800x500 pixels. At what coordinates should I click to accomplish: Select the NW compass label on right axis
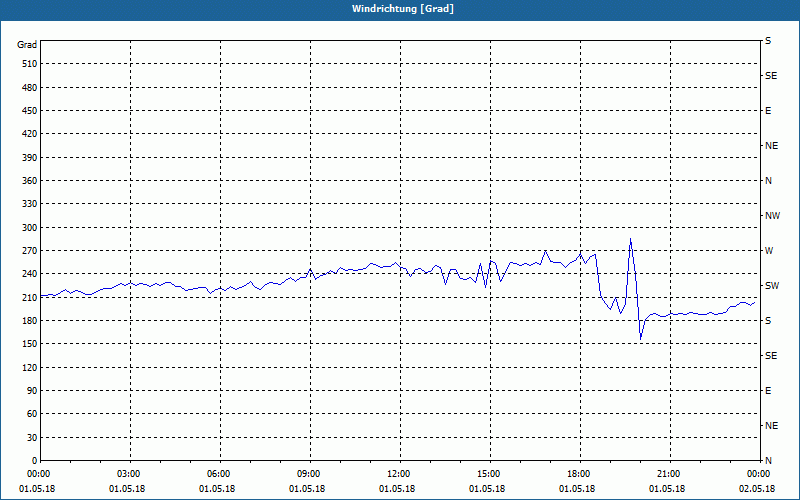(772, 216)
